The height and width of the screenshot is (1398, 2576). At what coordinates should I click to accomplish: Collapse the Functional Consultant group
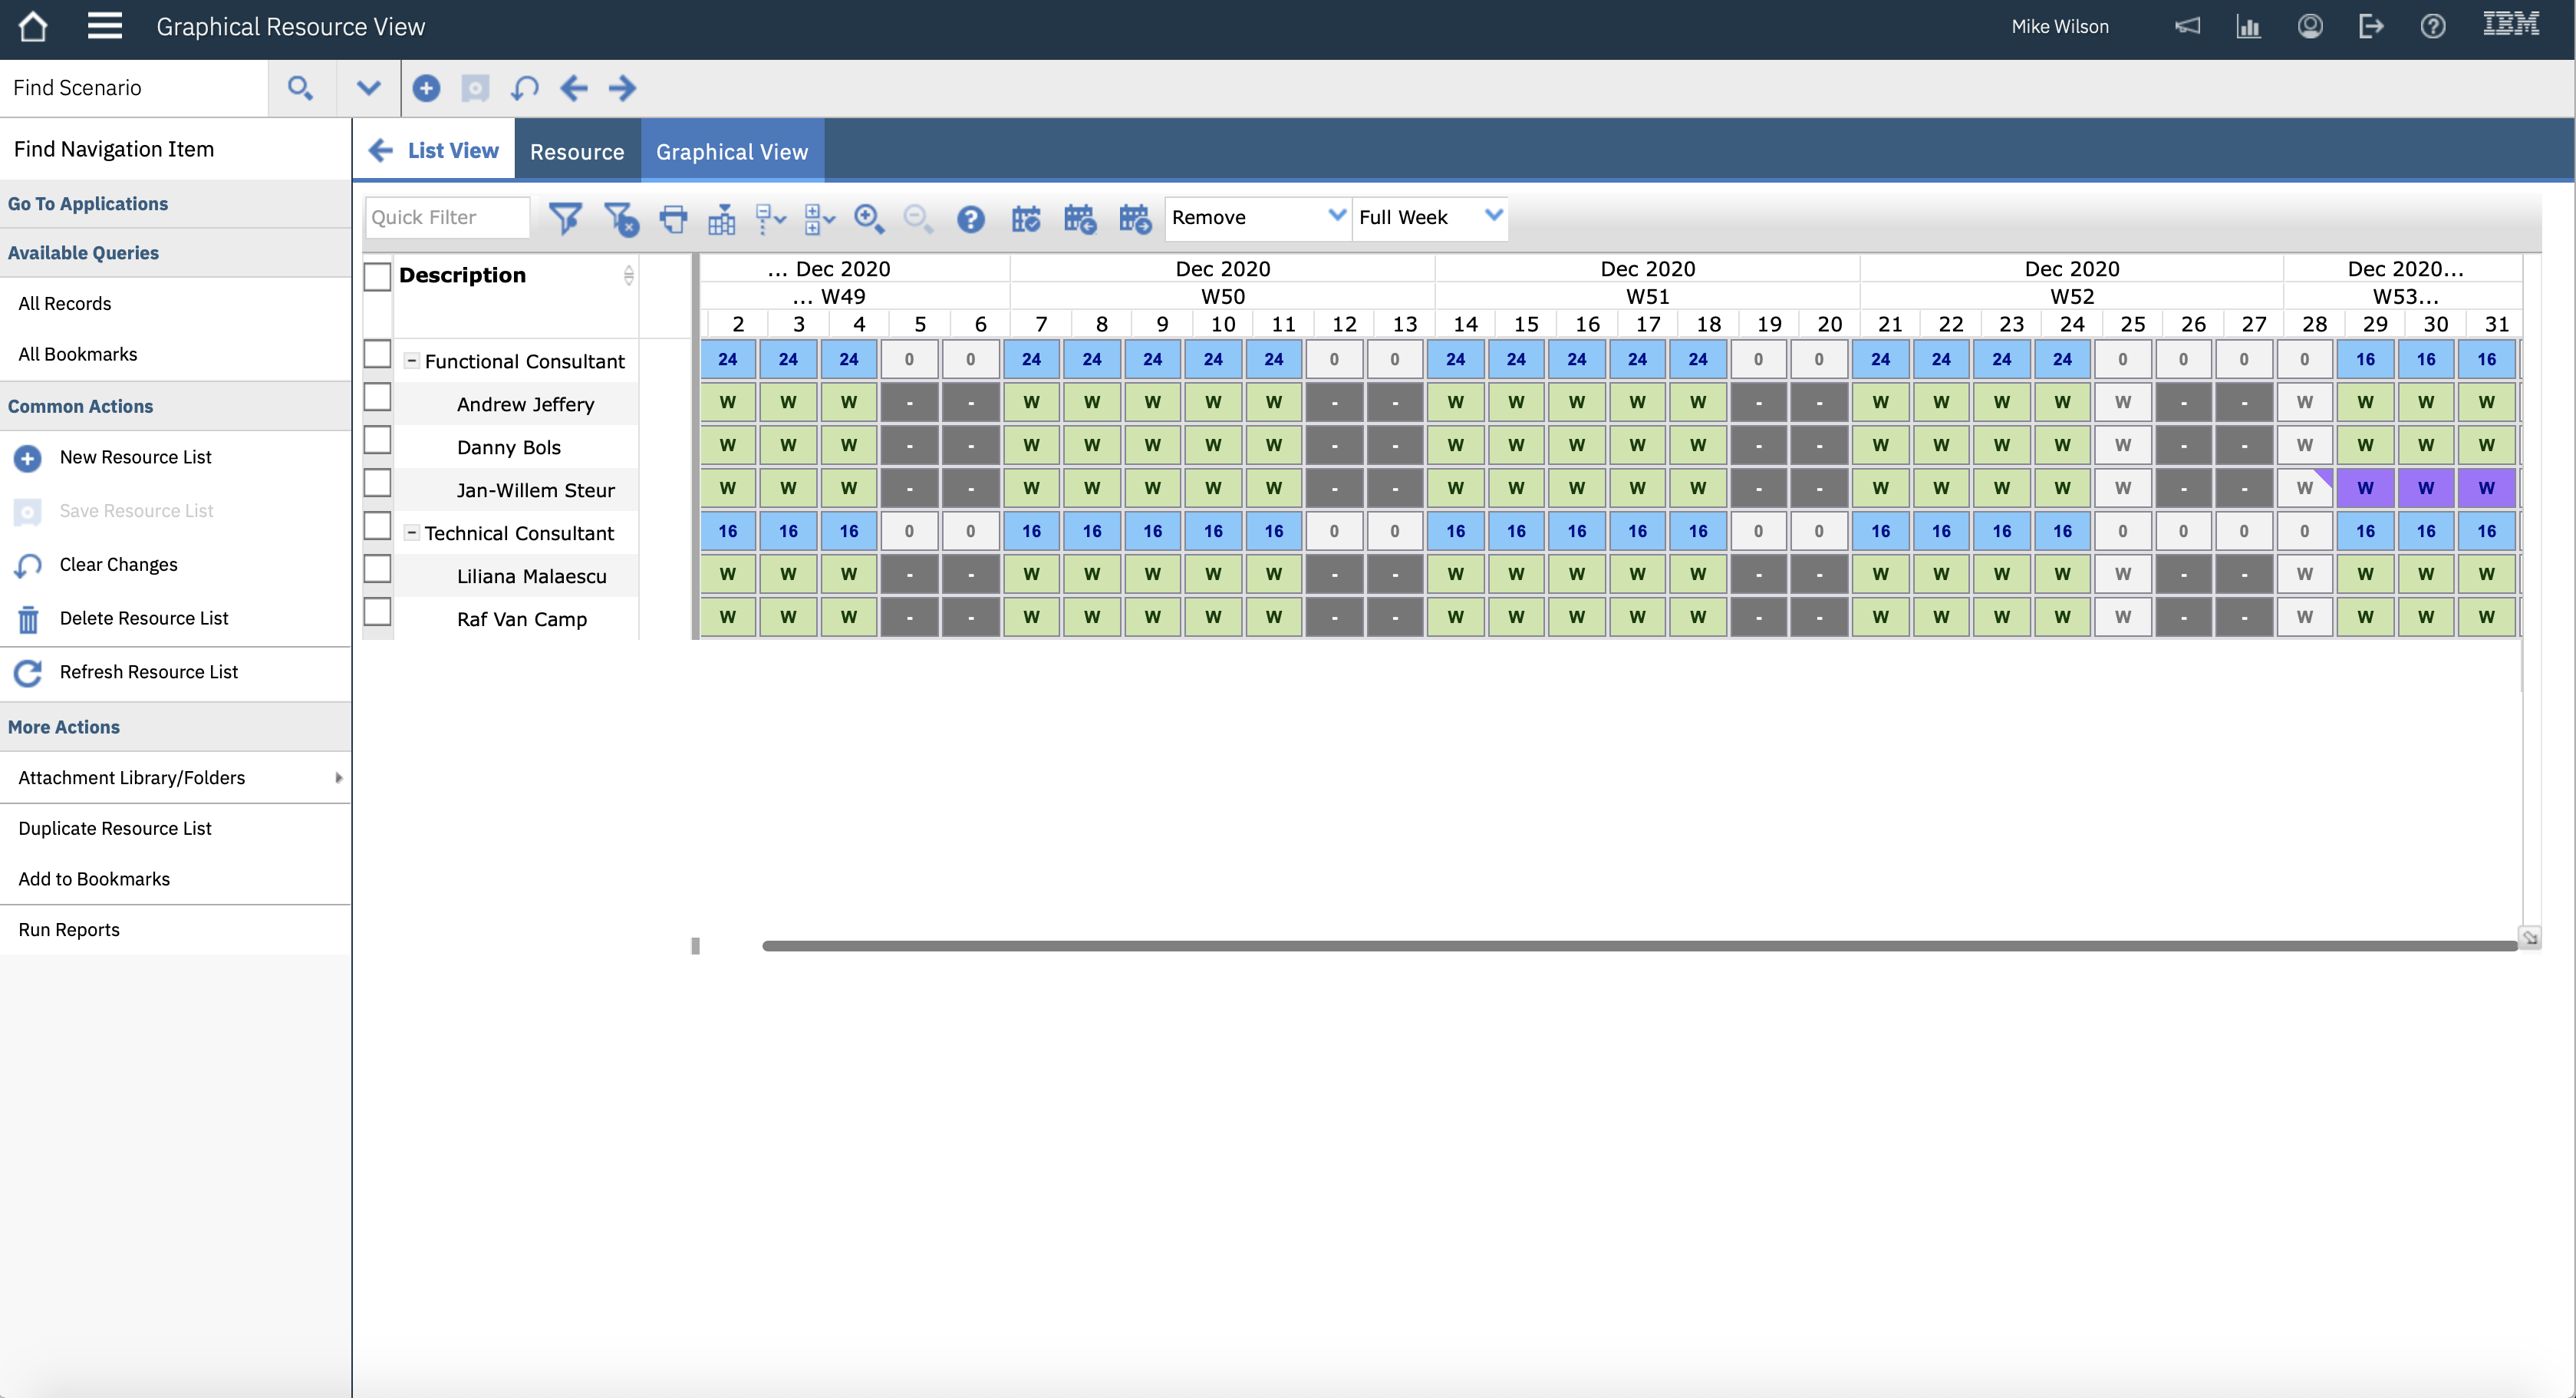pos(411,361)
